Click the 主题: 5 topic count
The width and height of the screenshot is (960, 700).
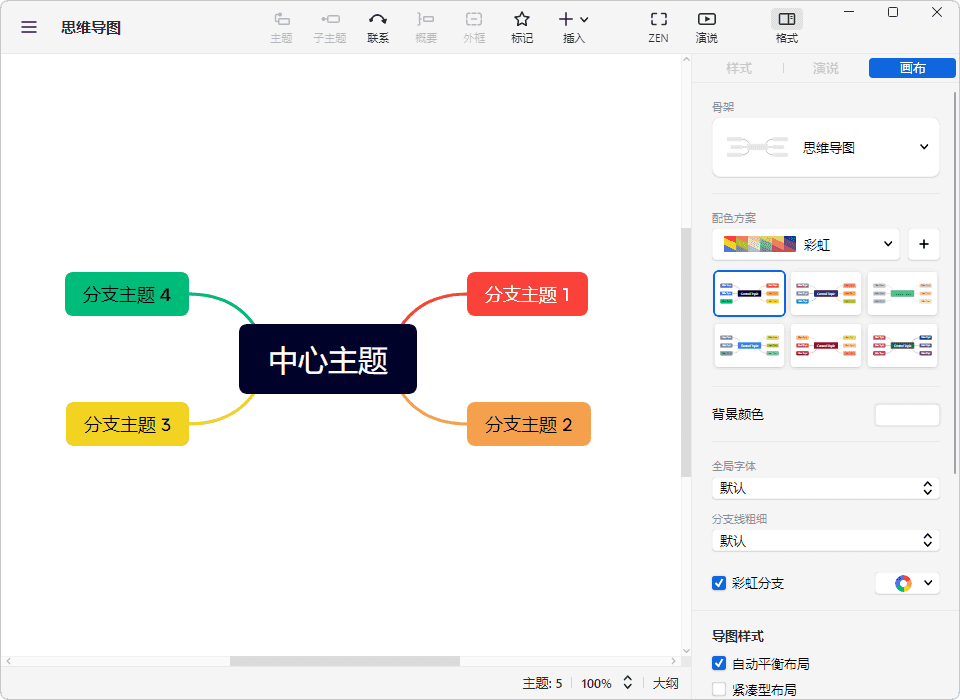click(x=542, y=683)
